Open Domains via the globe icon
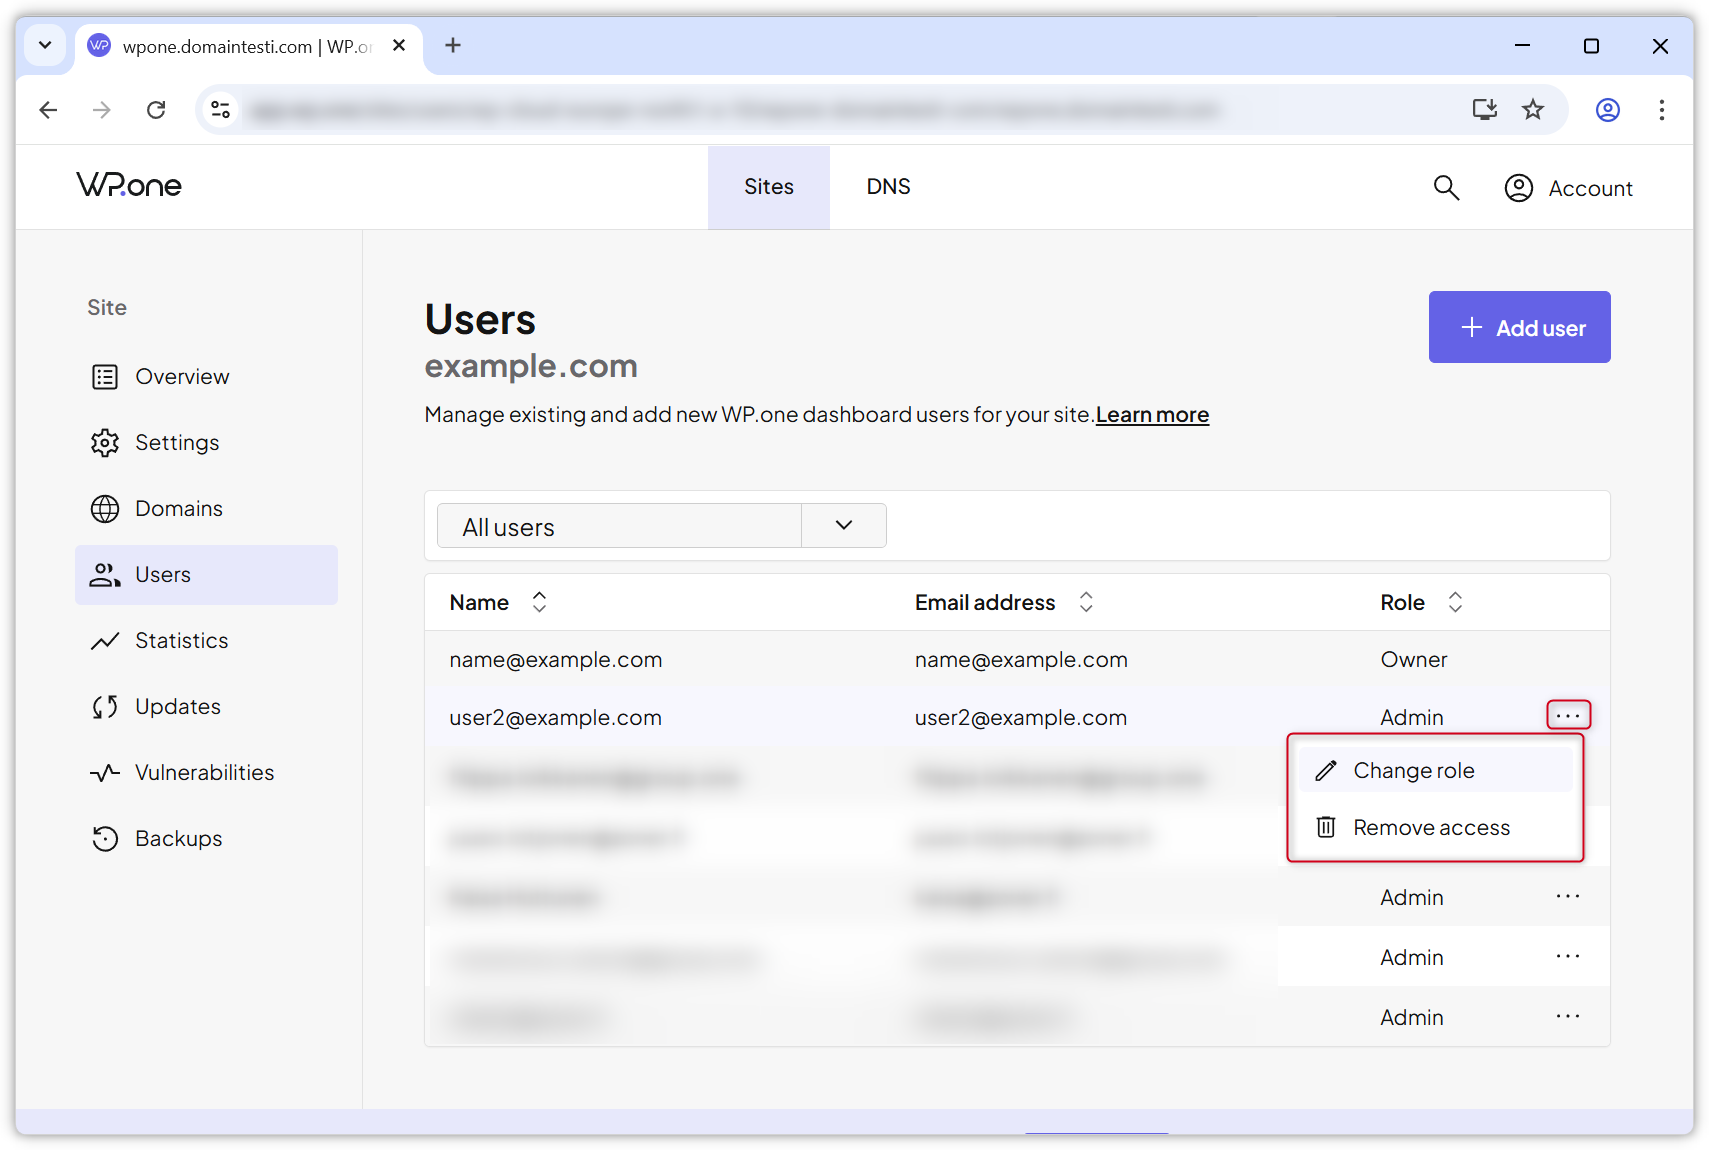 (x=105, y=508)
